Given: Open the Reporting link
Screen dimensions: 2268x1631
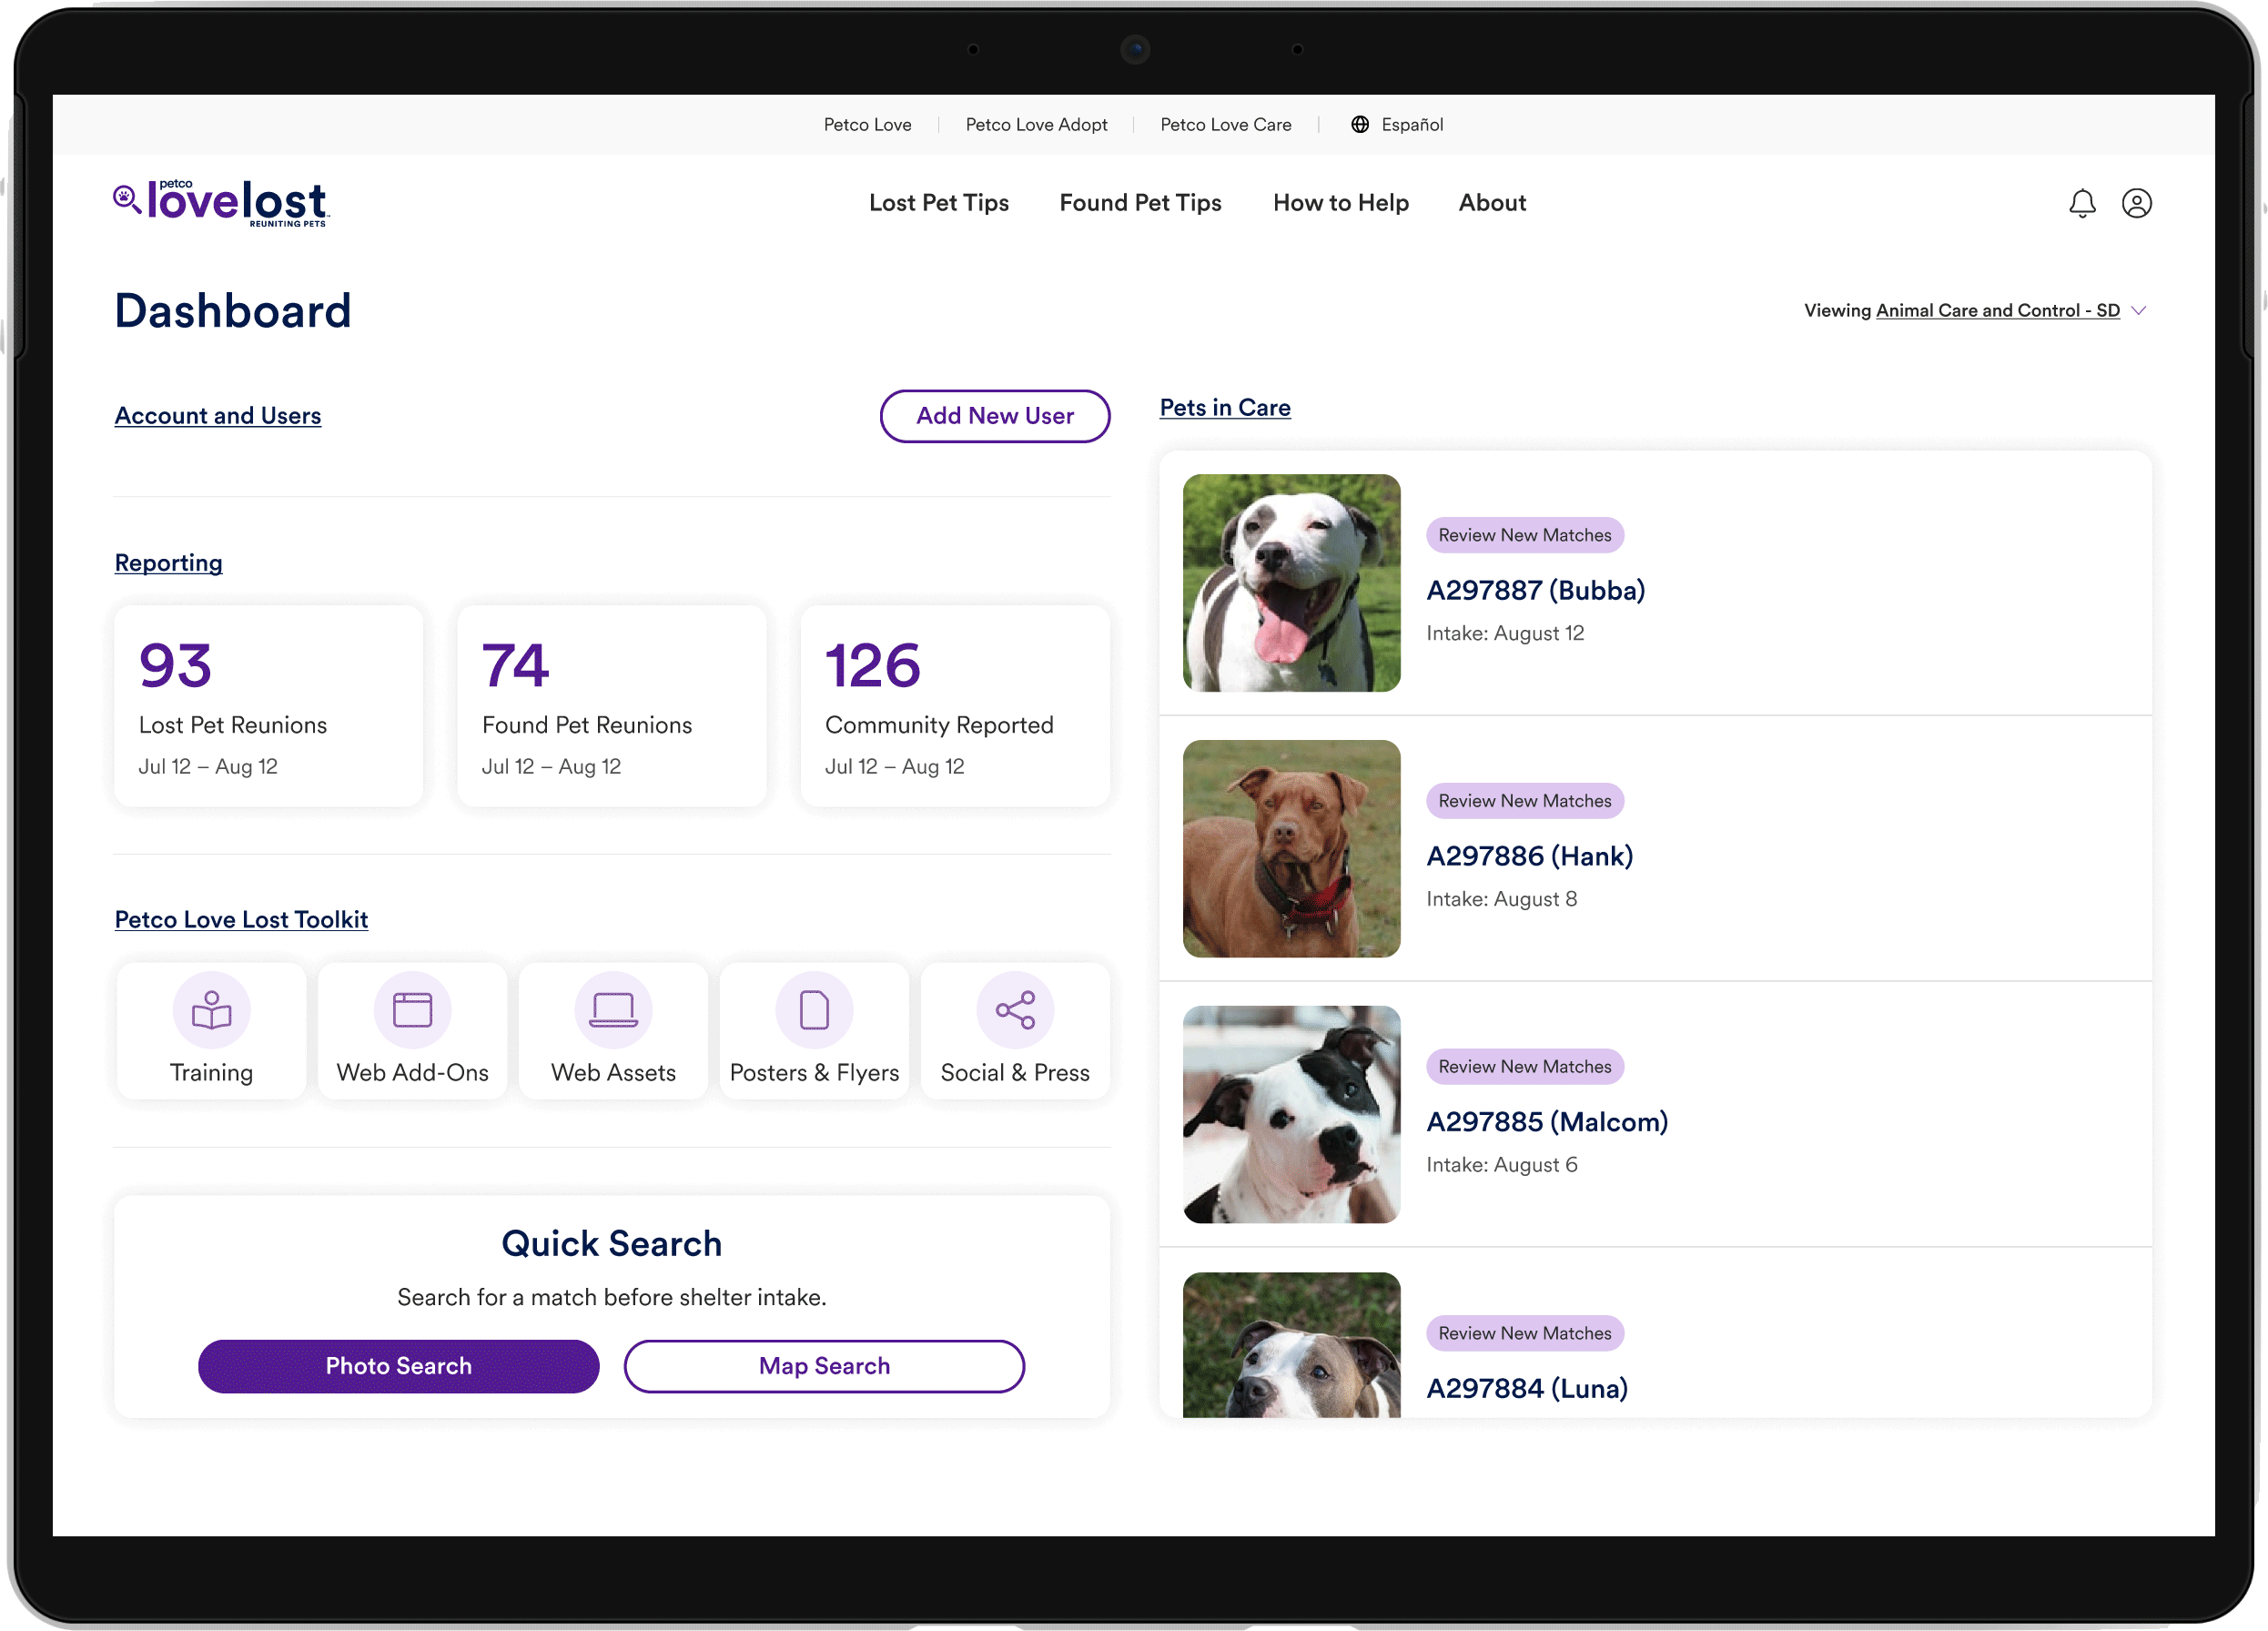Looking at the screenshot, I should (x=168, y=563).
